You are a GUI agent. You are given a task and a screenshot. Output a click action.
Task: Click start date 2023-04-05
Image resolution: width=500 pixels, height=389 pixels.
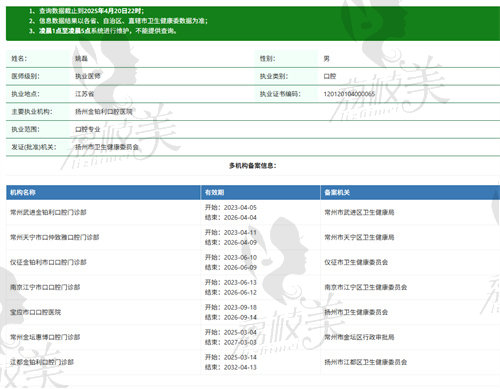tap(240, 207)
